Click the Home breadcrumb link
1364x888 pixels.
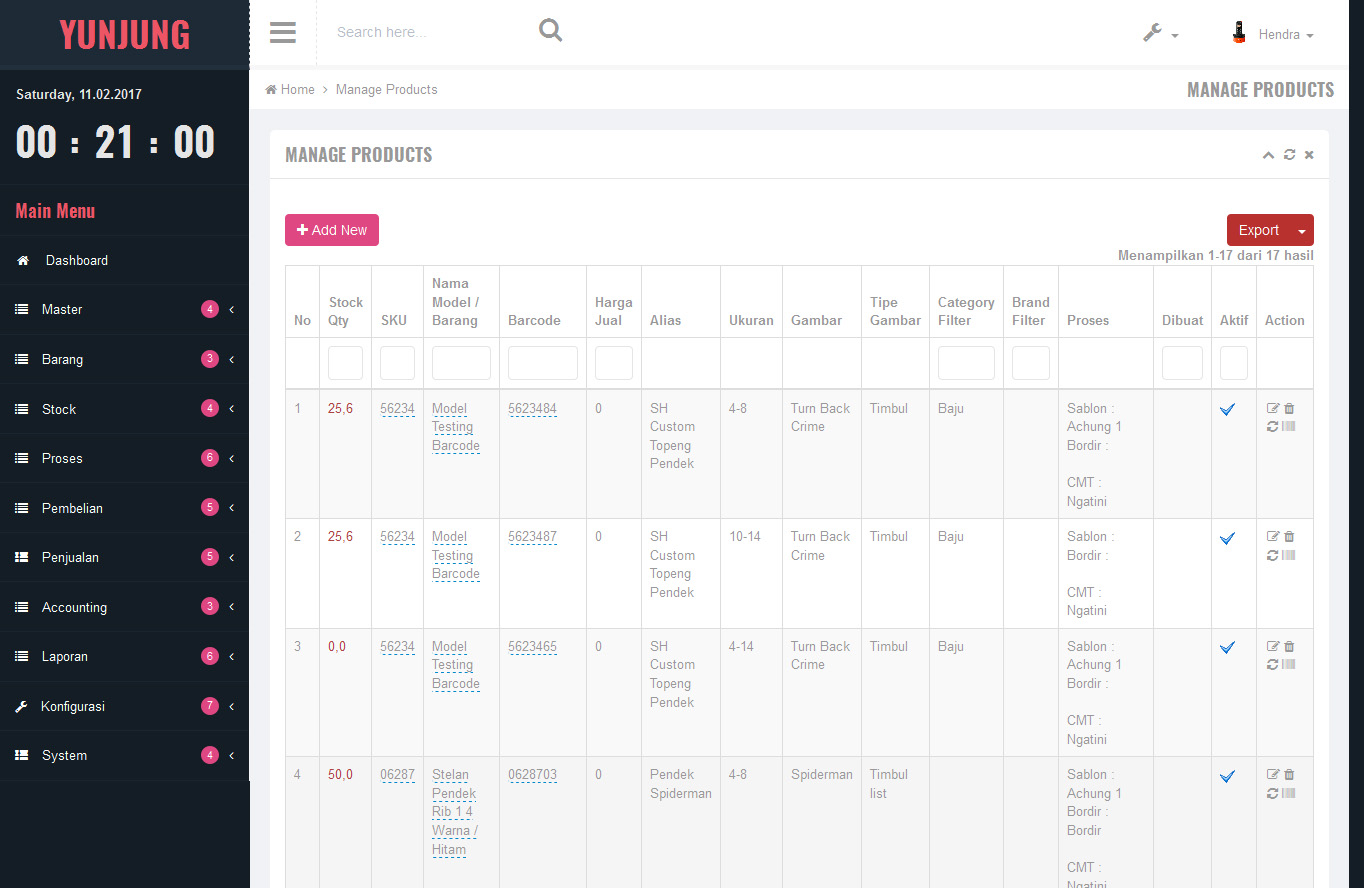(x=290, y=90)
